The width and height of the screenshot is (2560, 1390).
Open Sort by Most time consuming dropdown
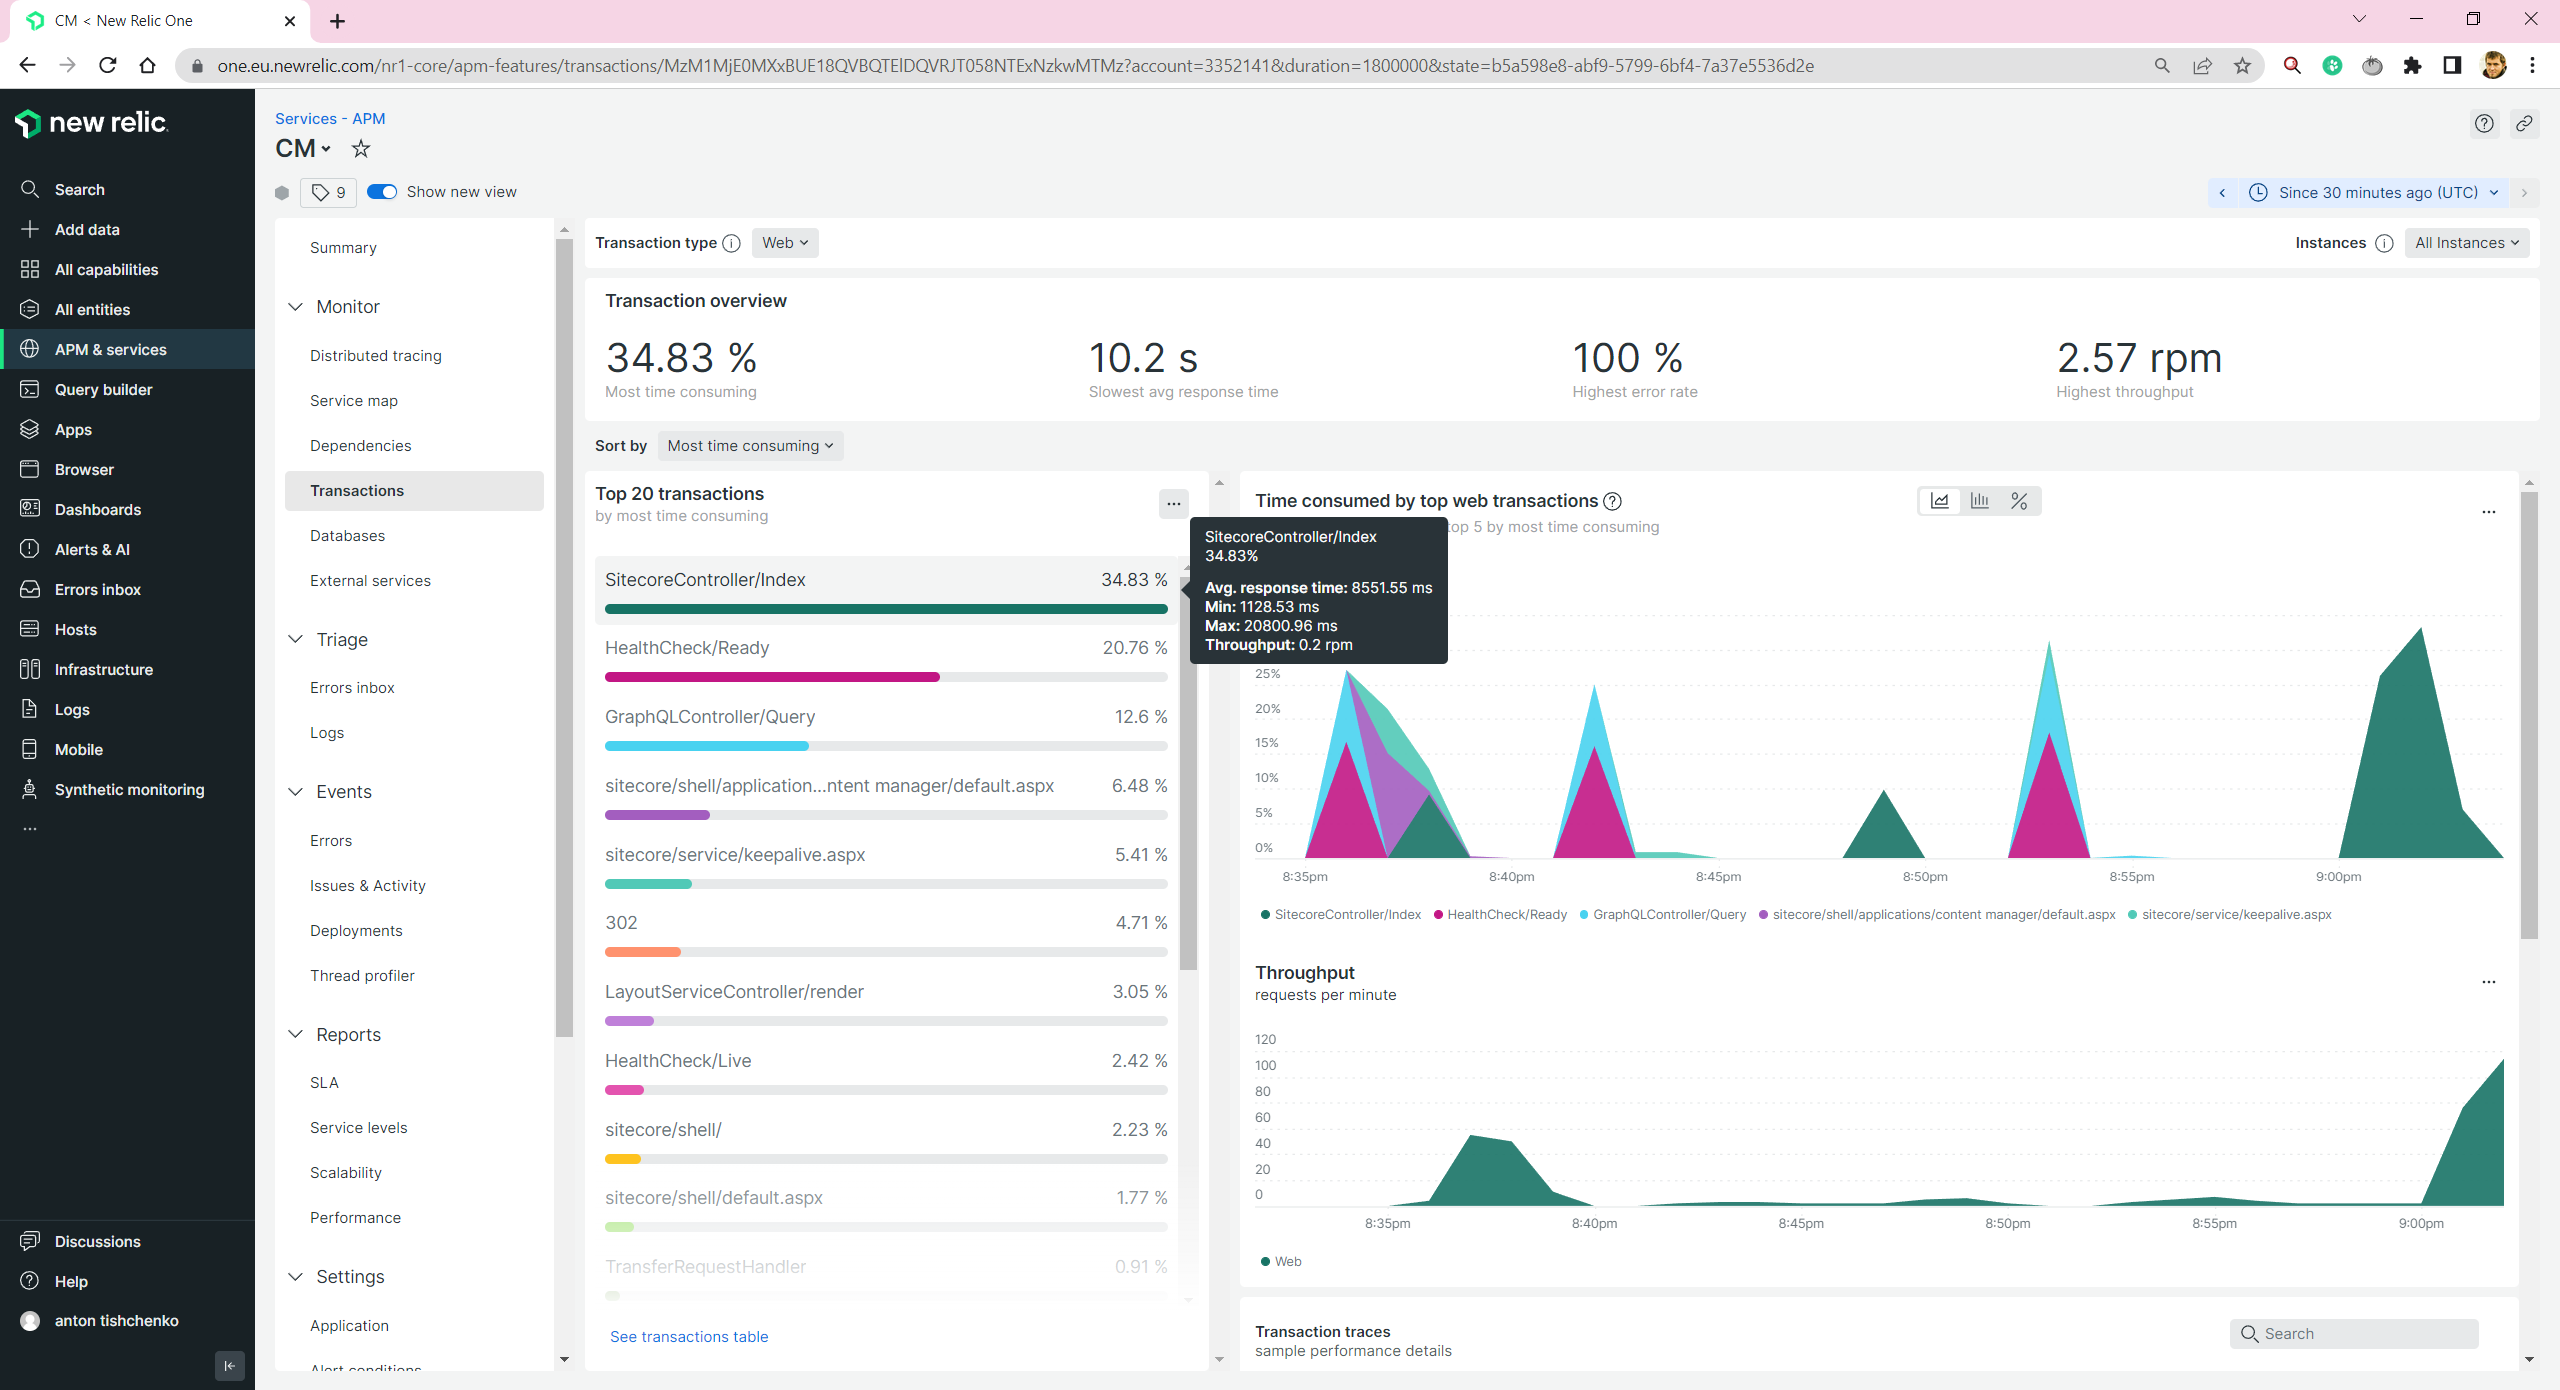750,446
